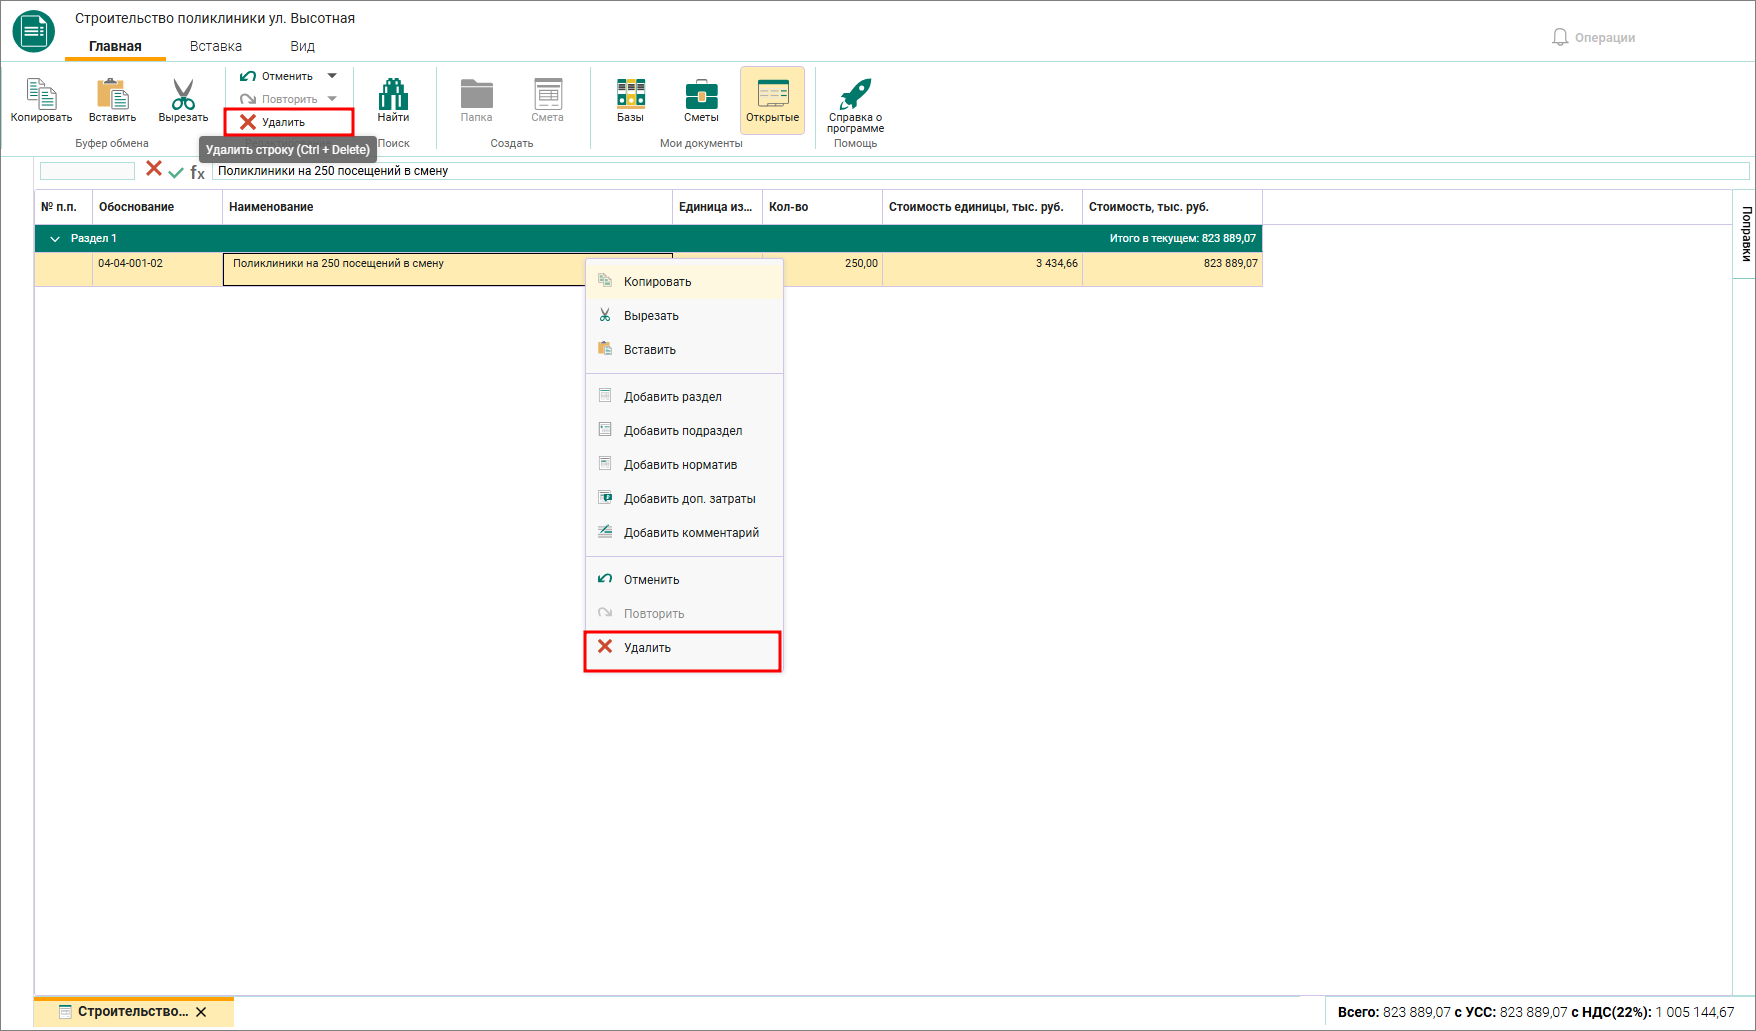The width and height of the screenshot is (1756, 1031).
Task: Click Удалить in the ribbon
Action: (x=288, y=122)
